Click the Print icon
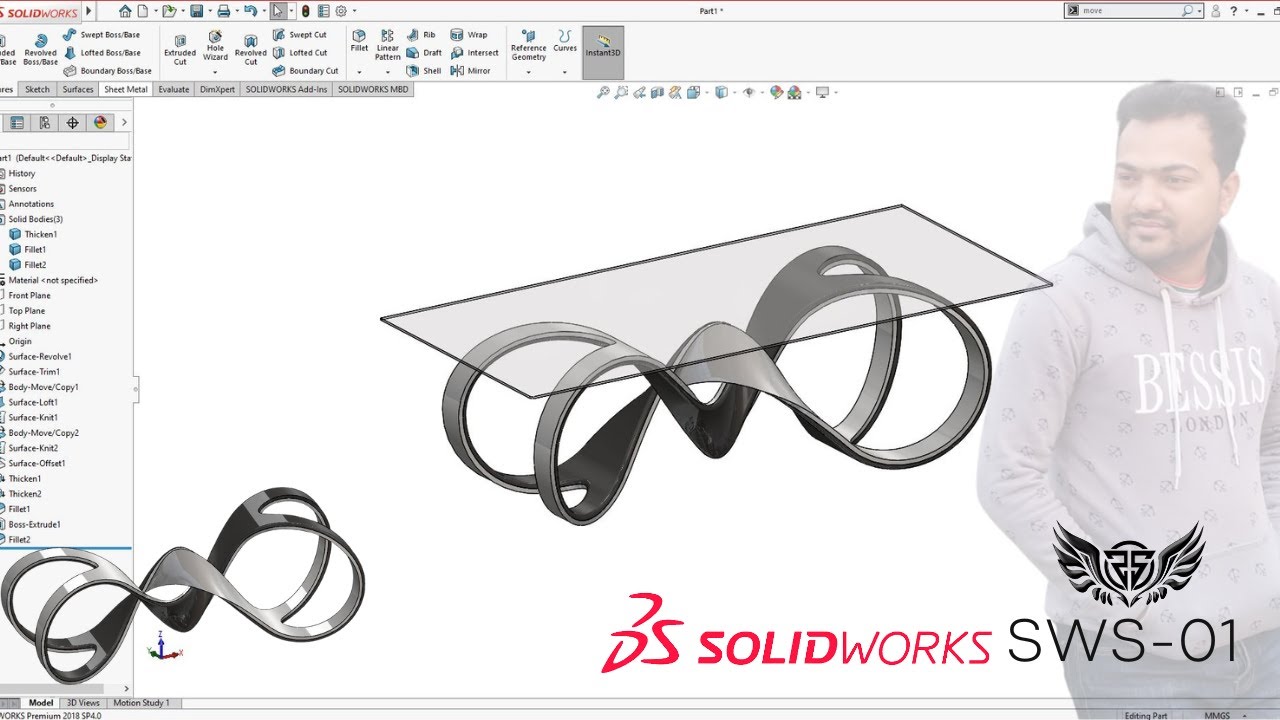The height and width of the screenshot is (720, 1280). [224, 11]
